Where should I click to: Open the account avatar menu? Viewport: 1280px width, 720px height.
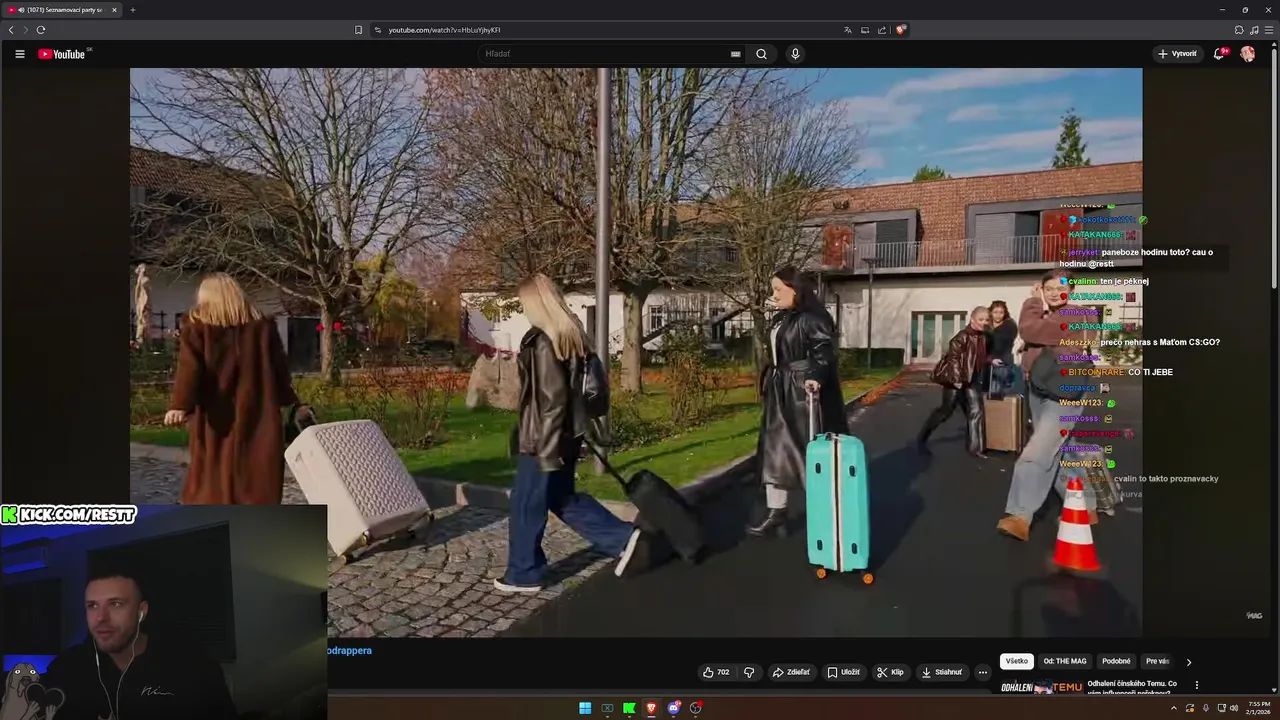tap(1247, 54)
